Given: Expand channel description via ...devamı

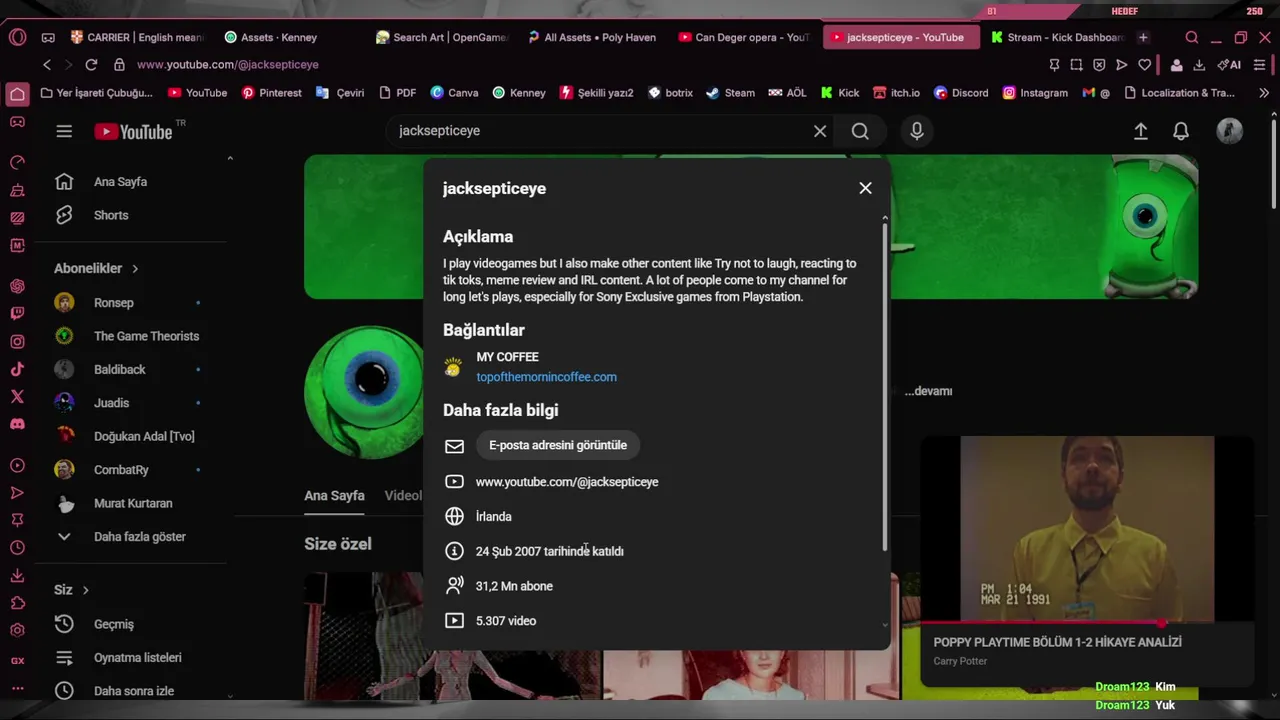Looking at the screenshot, I should coord(928,391).
